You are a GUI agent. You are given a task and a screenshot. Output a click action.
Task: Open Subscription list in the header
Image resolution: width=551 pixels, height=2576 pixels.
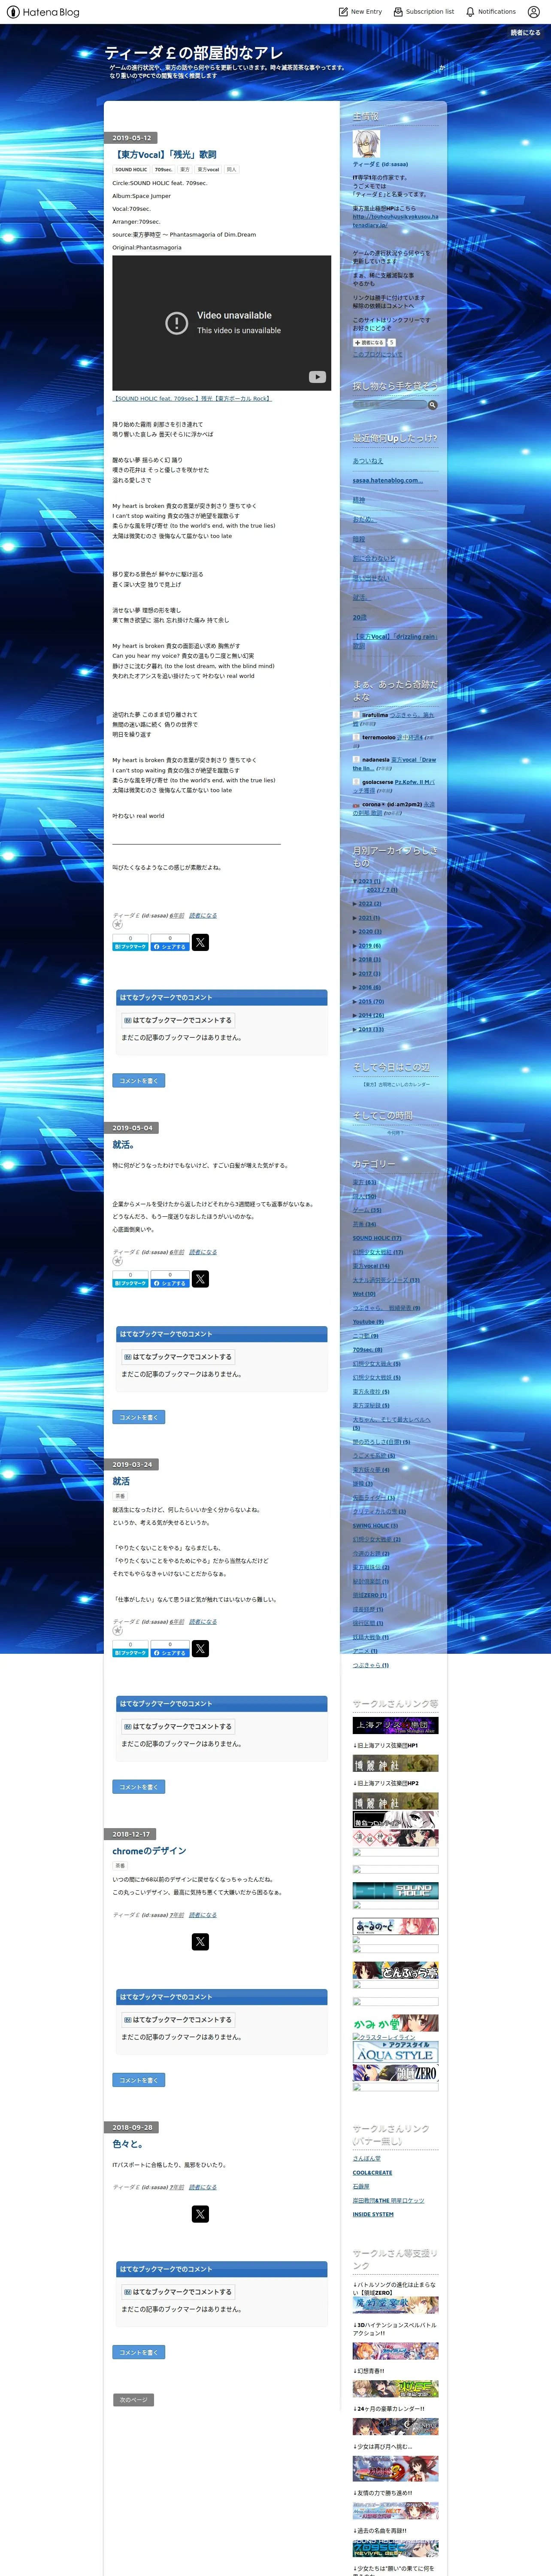coord(424,12)
